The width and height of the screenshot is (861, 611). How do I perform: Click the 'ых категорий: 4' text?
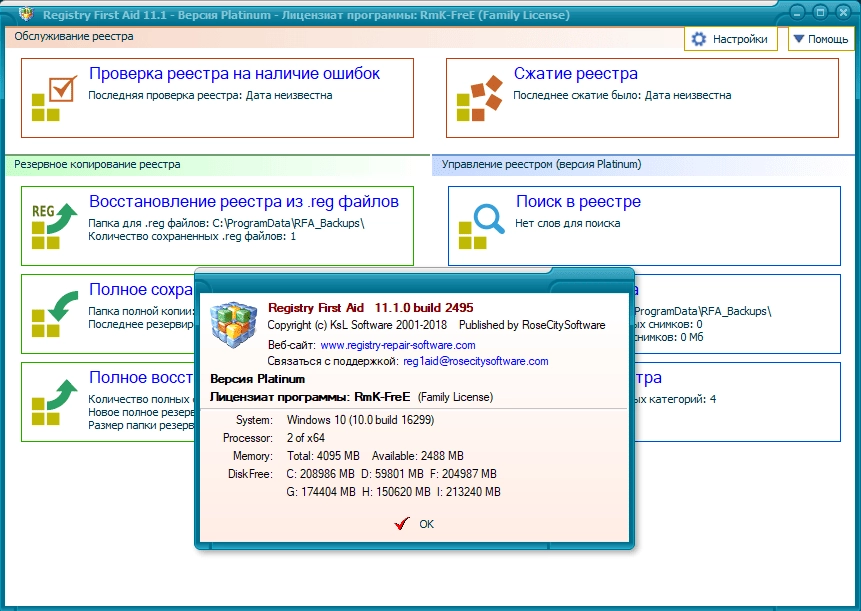[x=675, y=399]
